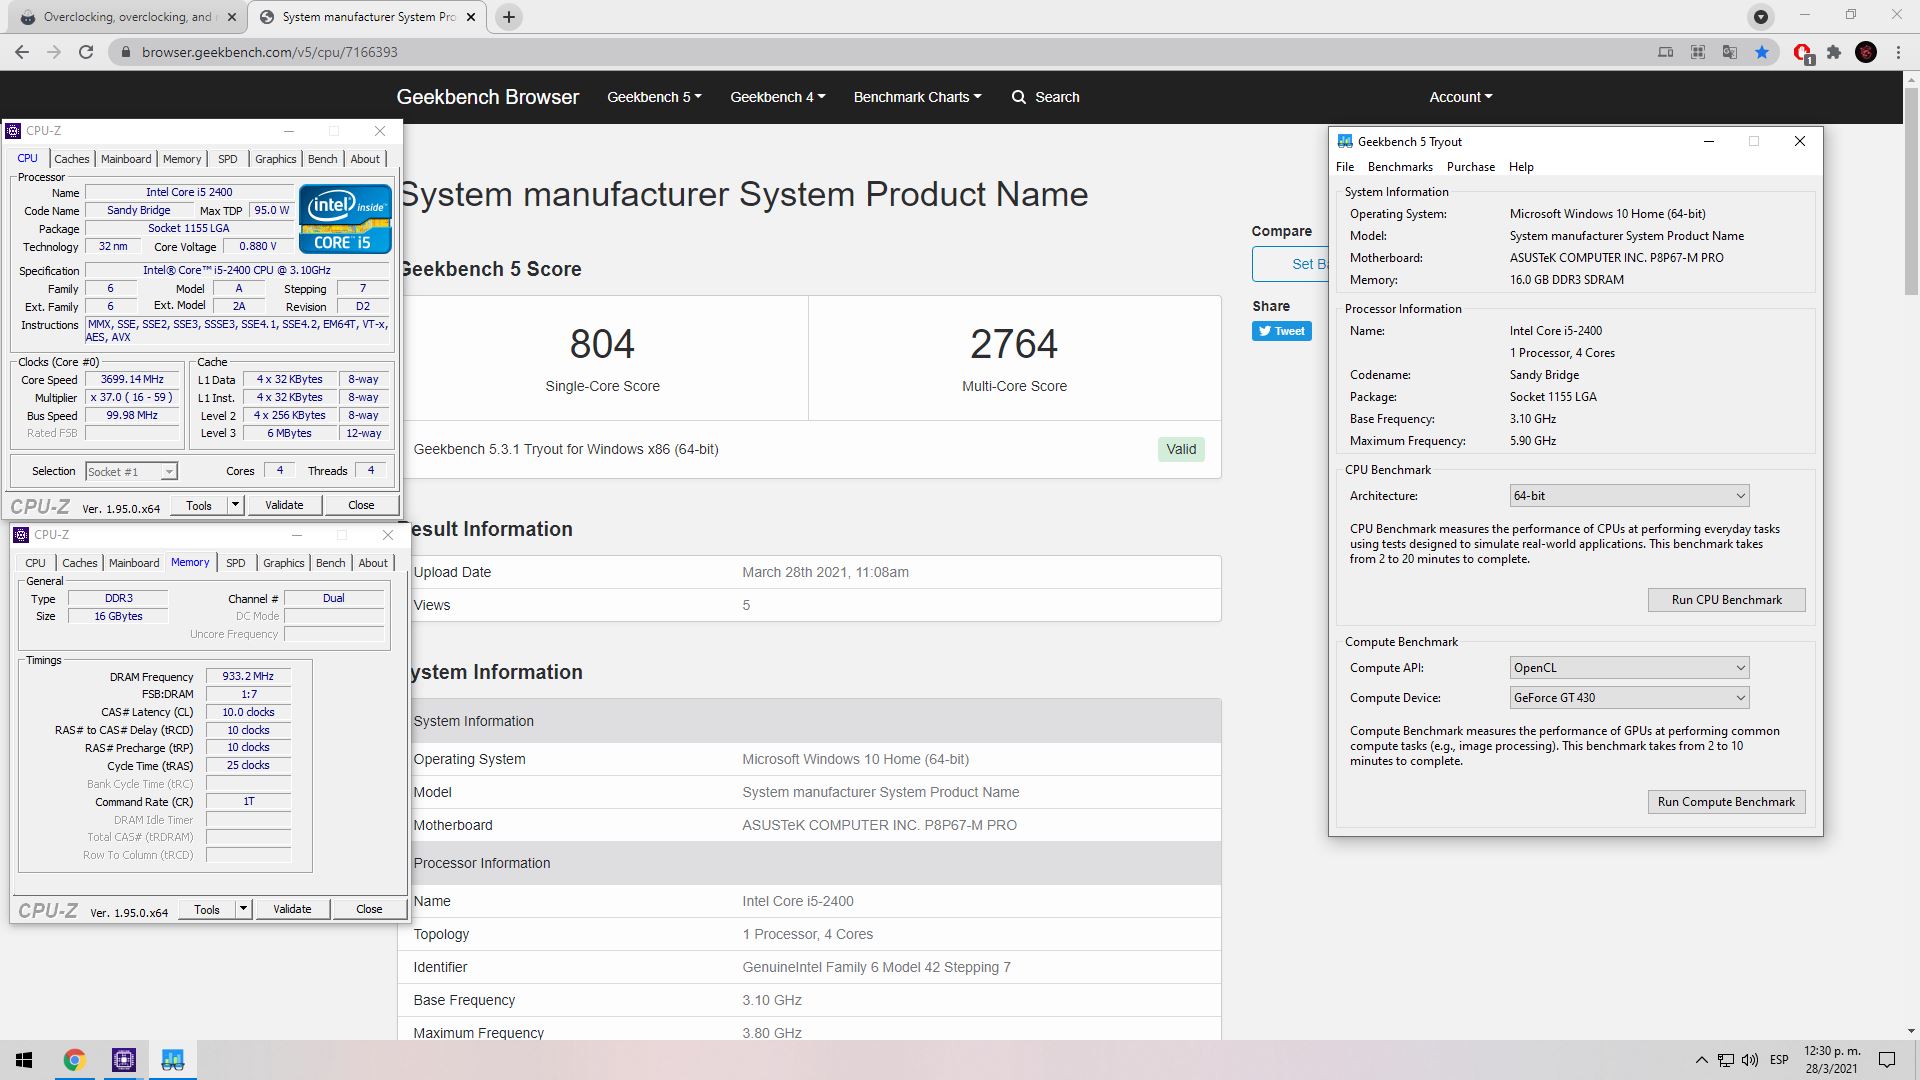Image resolution: width=1920 pixels, height=1080 pixels.
Task: Open the Windows Start menu
Action: pos(24,1060)
